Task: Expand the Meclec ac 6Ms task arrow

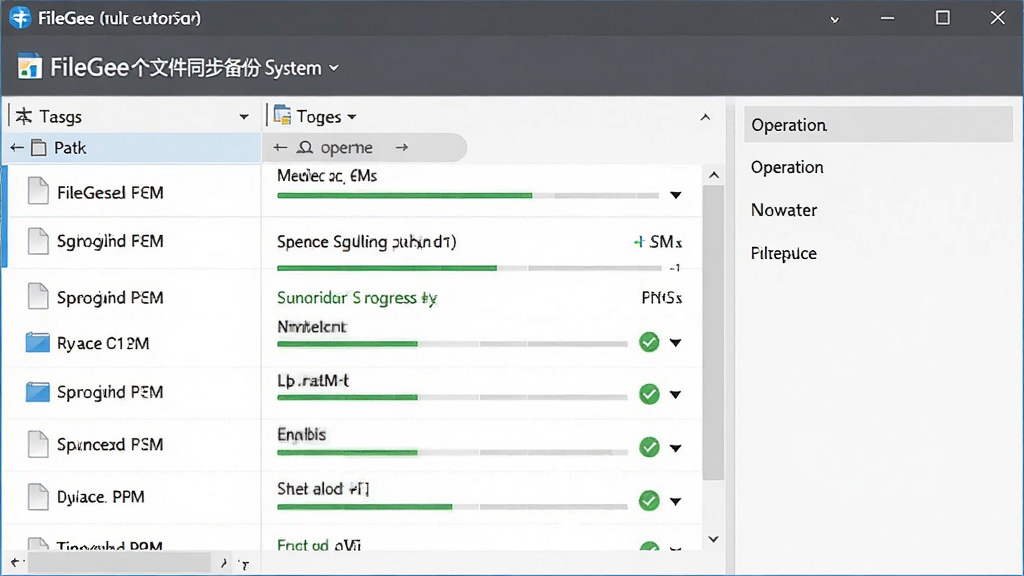Action: (x=676, y=195)
